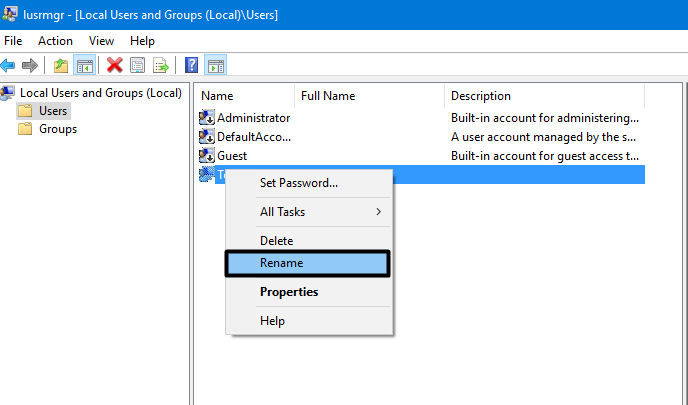Toggle Show/Hide Console Tree icon
The width and height of the screenshot is (688, 405).
[x=85, y=66]
